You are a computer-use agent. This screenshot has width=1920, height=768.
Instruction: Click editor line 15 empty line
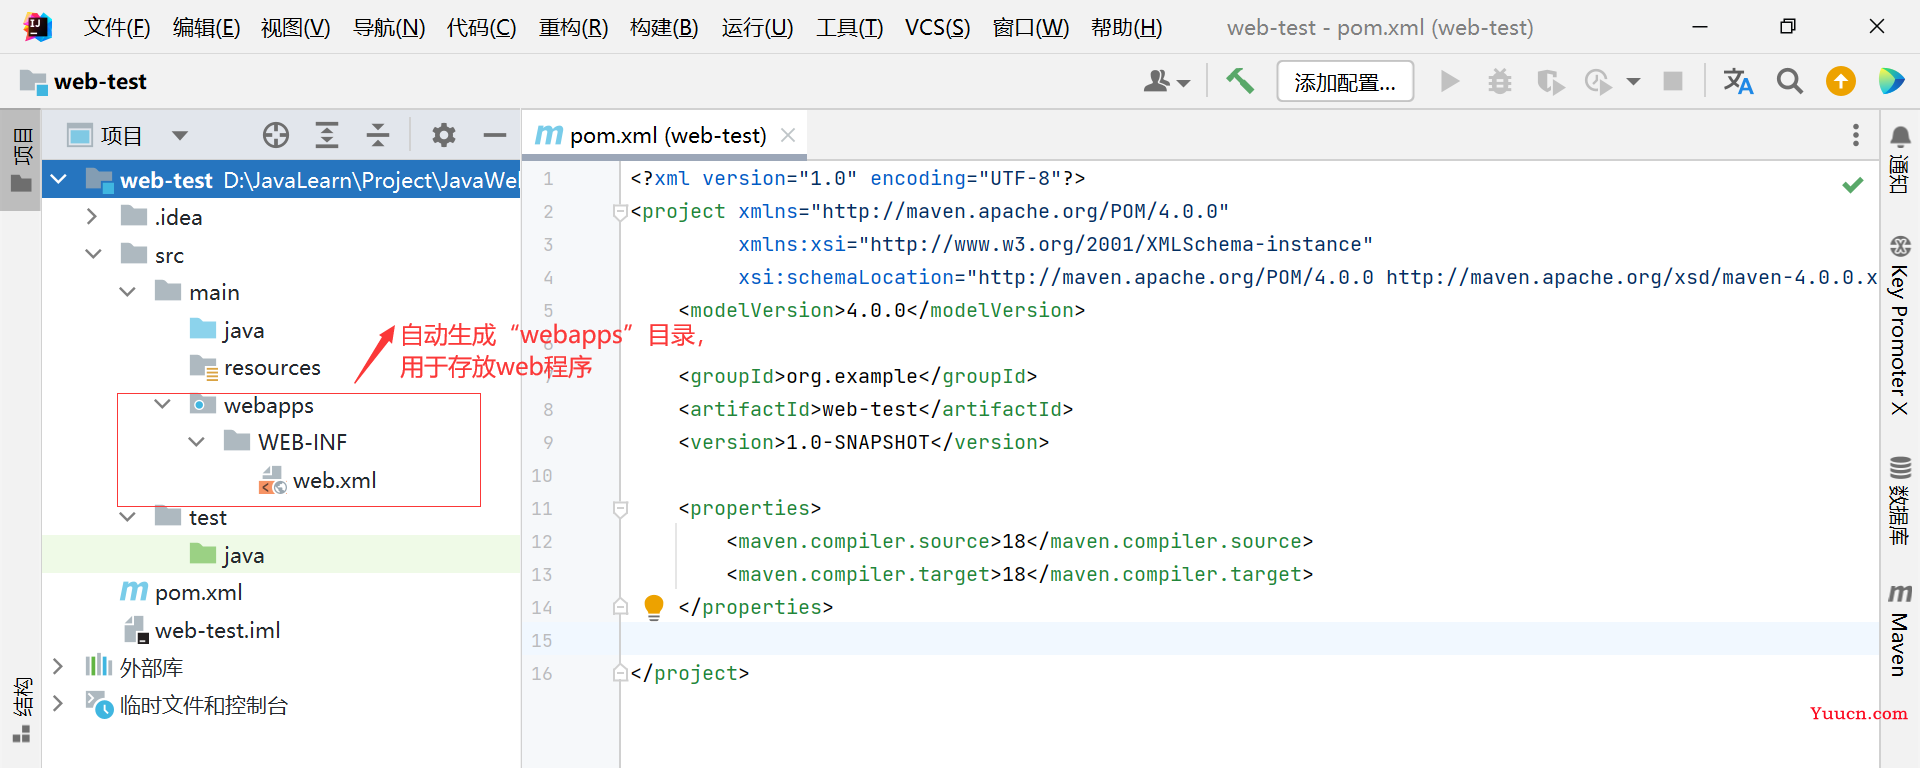1248,640
